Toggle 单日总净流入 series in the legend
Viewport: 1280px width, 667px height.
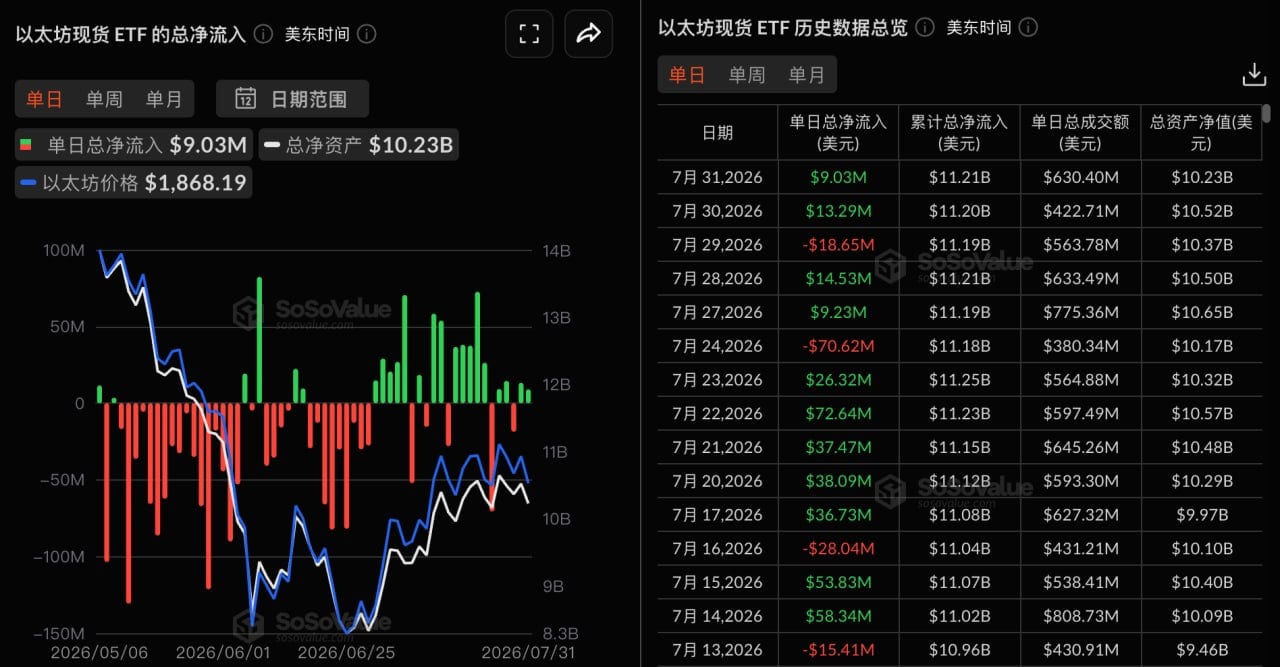135,145
